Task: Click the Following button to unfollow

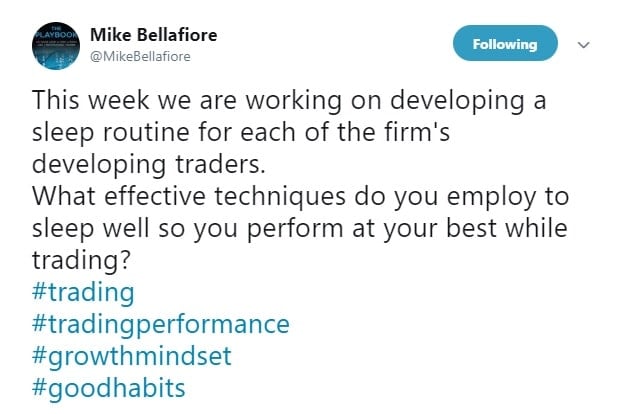Action: (x=505, y=43)
